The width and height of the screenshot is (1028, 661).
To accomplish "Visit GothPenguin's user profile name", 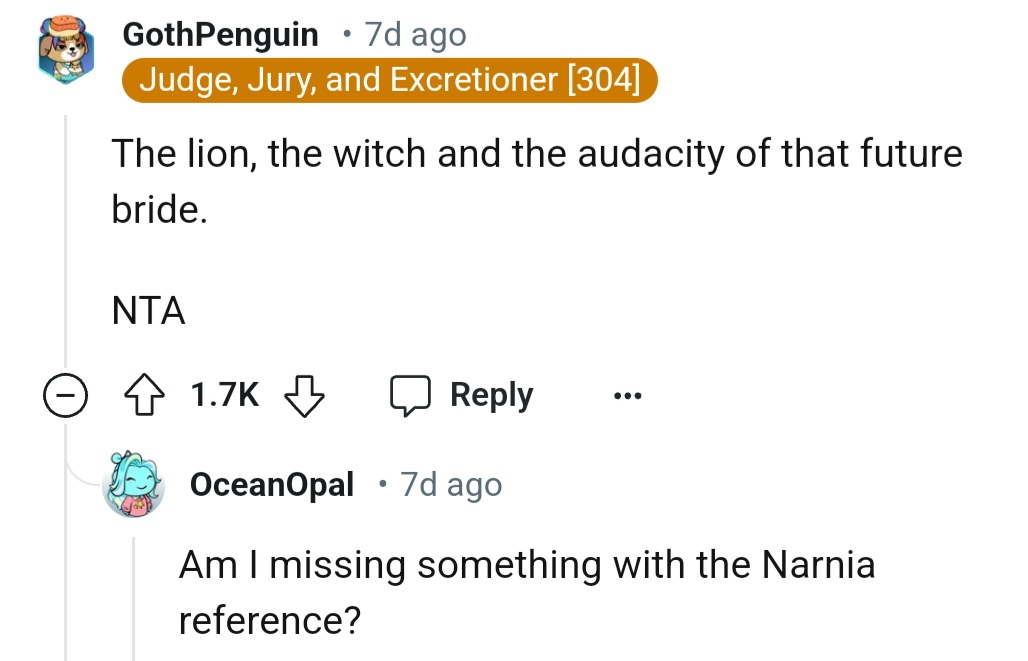I will click(220, 35).
